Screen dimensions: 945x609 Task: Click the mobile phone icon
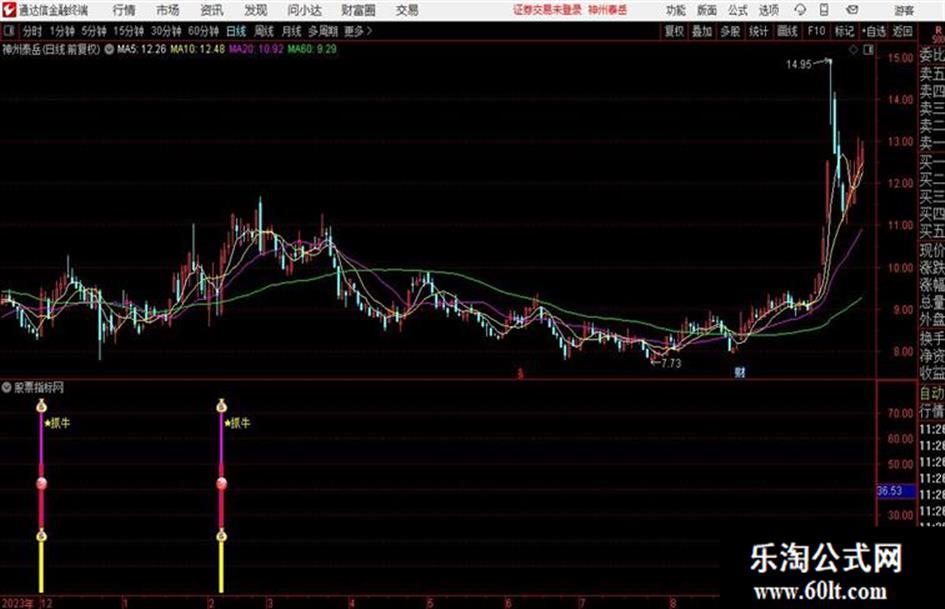824,10
